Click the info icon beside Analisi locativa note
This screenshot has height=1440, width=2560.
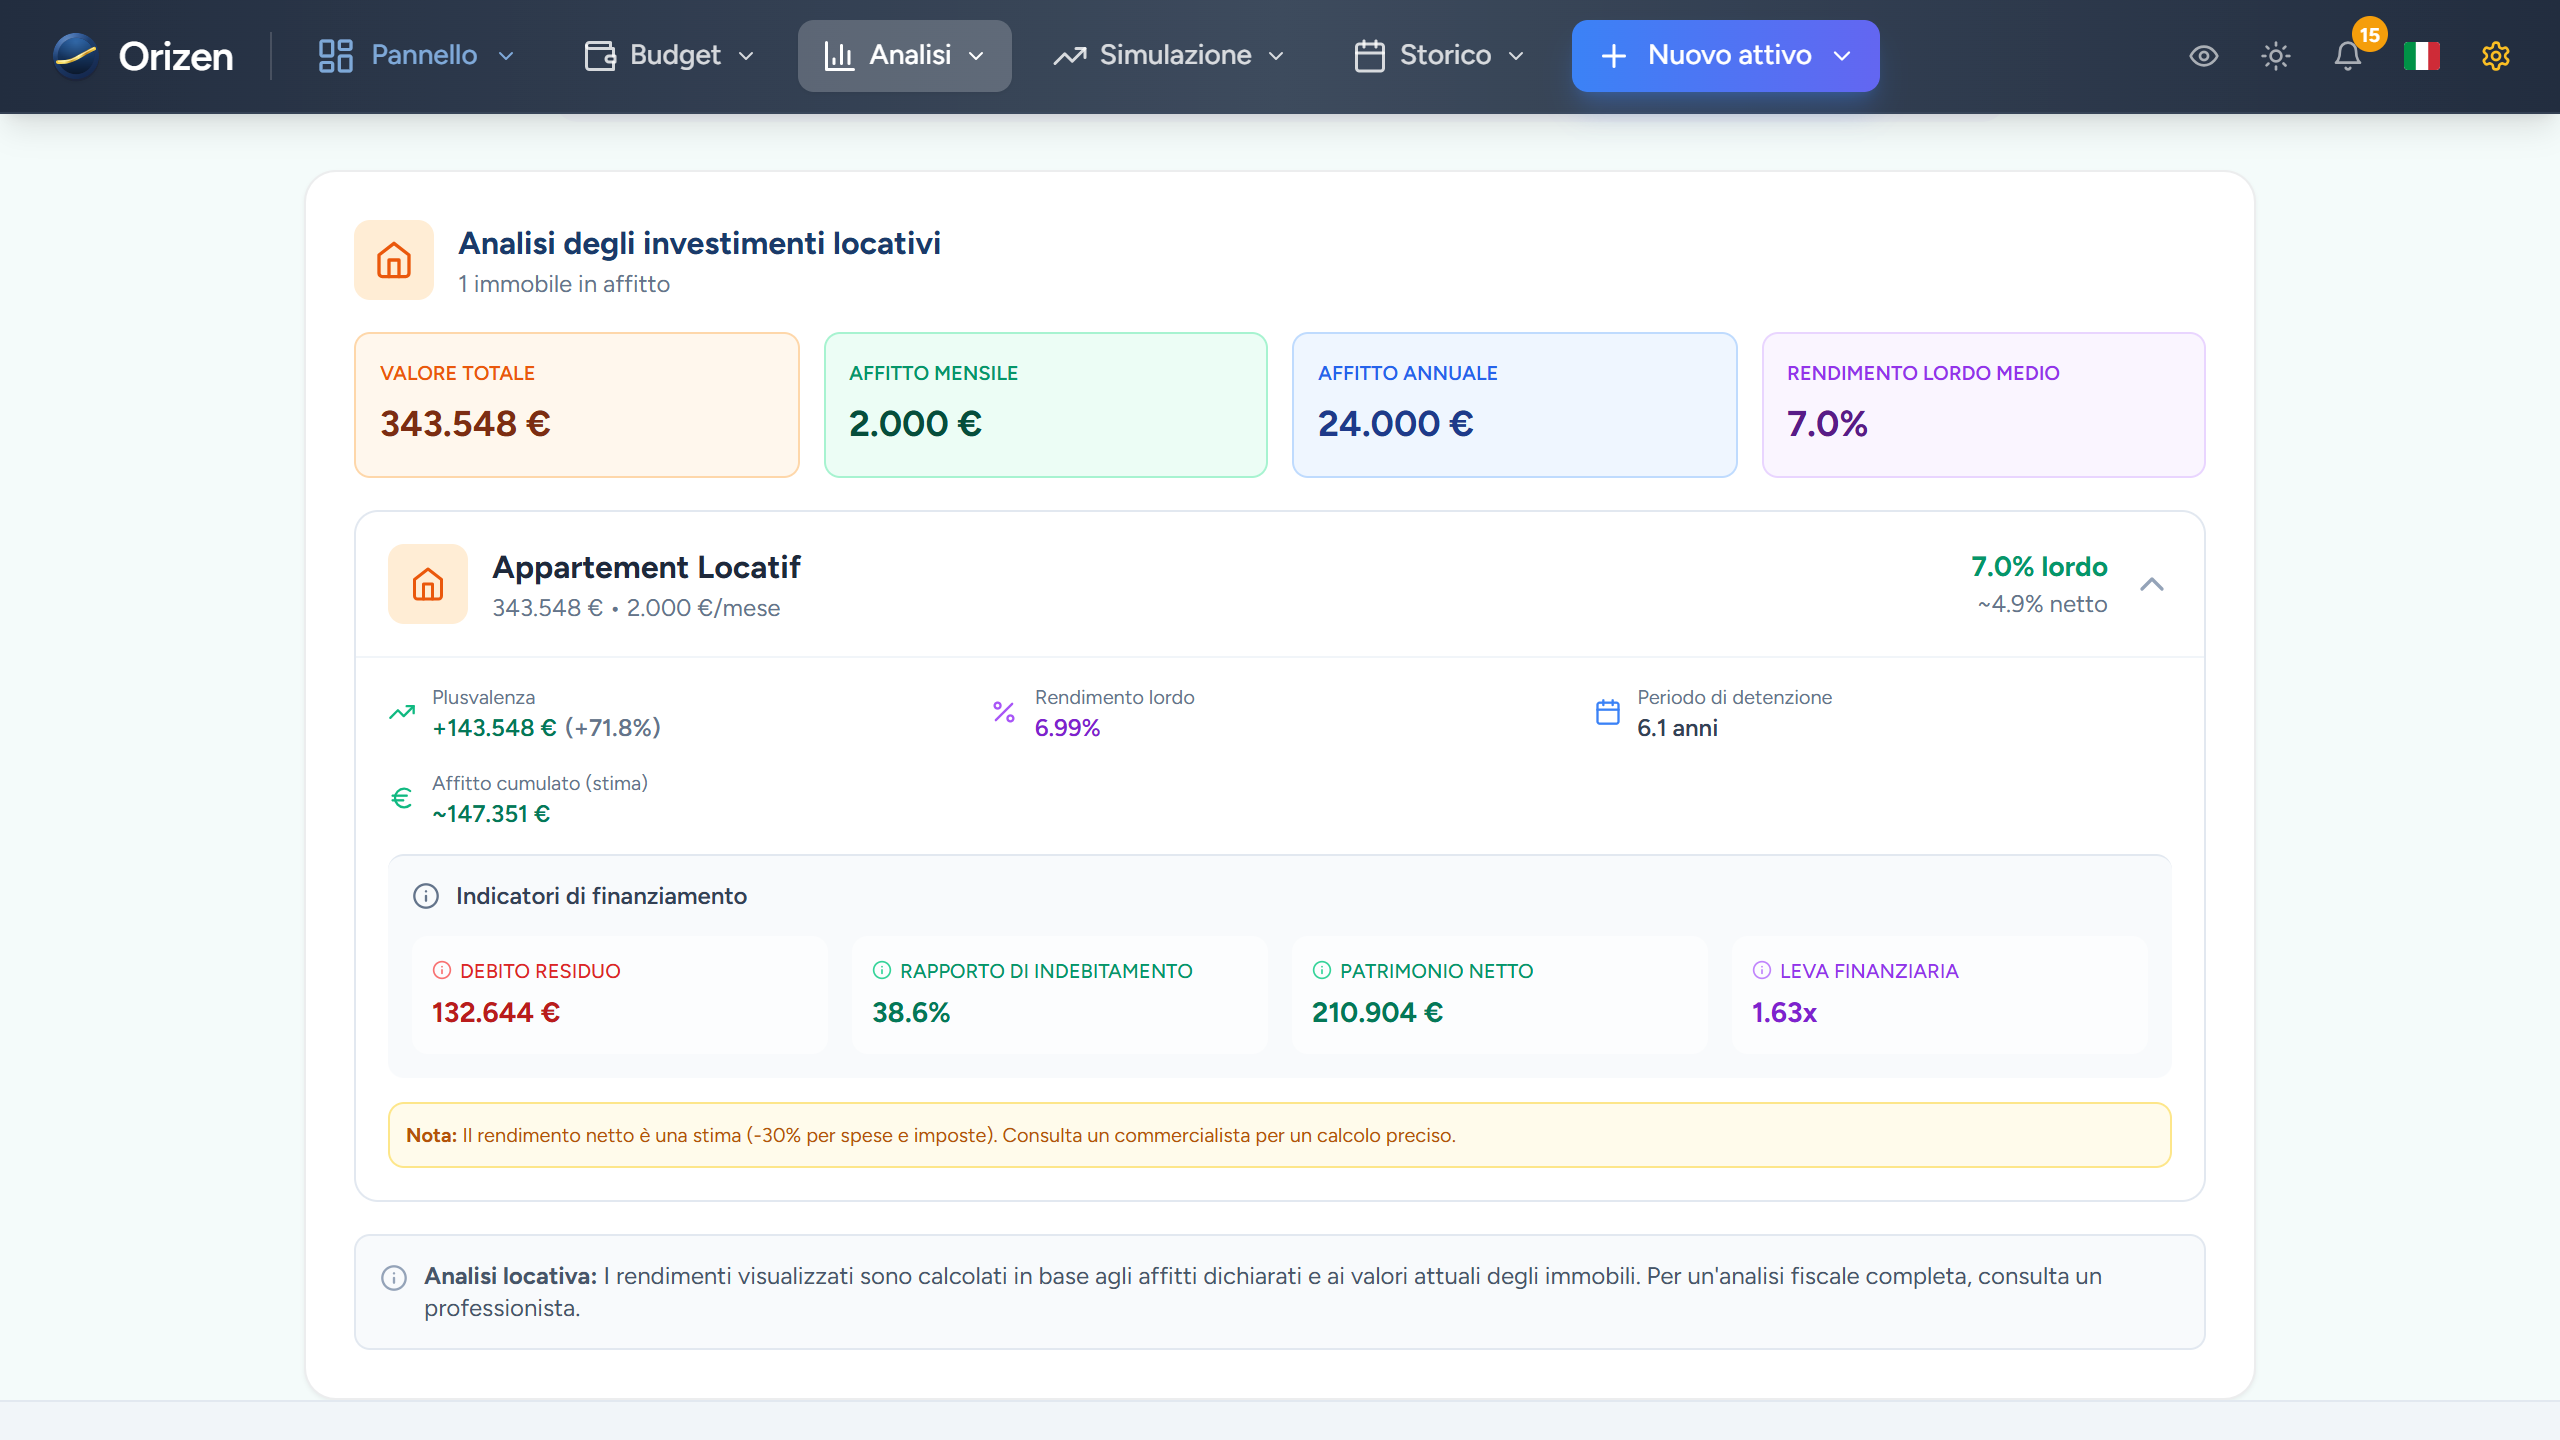pyautogui.click(x=393, y=1277)
